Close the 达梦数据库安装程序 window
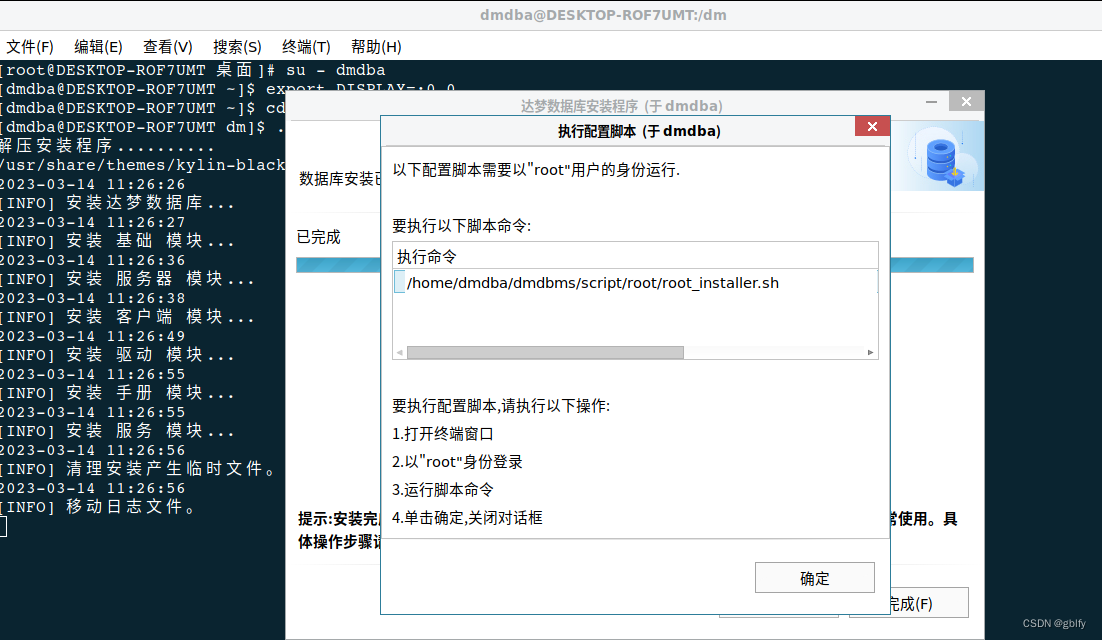Viewport: 1102px width, 640px height. click(x=966, y=101)
